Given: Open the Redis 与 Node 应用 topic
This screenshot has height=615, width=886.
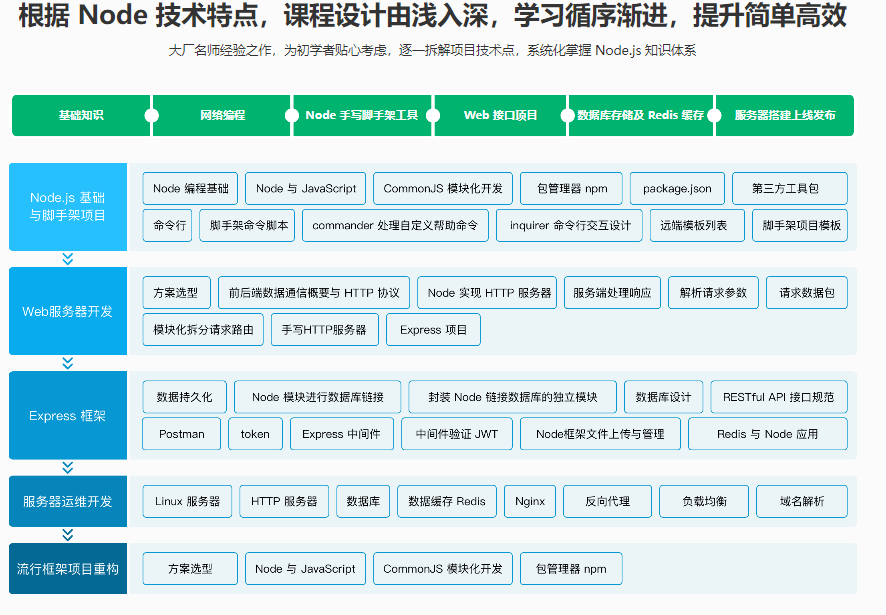Looking at the screenshot, I should click(767, 433).
